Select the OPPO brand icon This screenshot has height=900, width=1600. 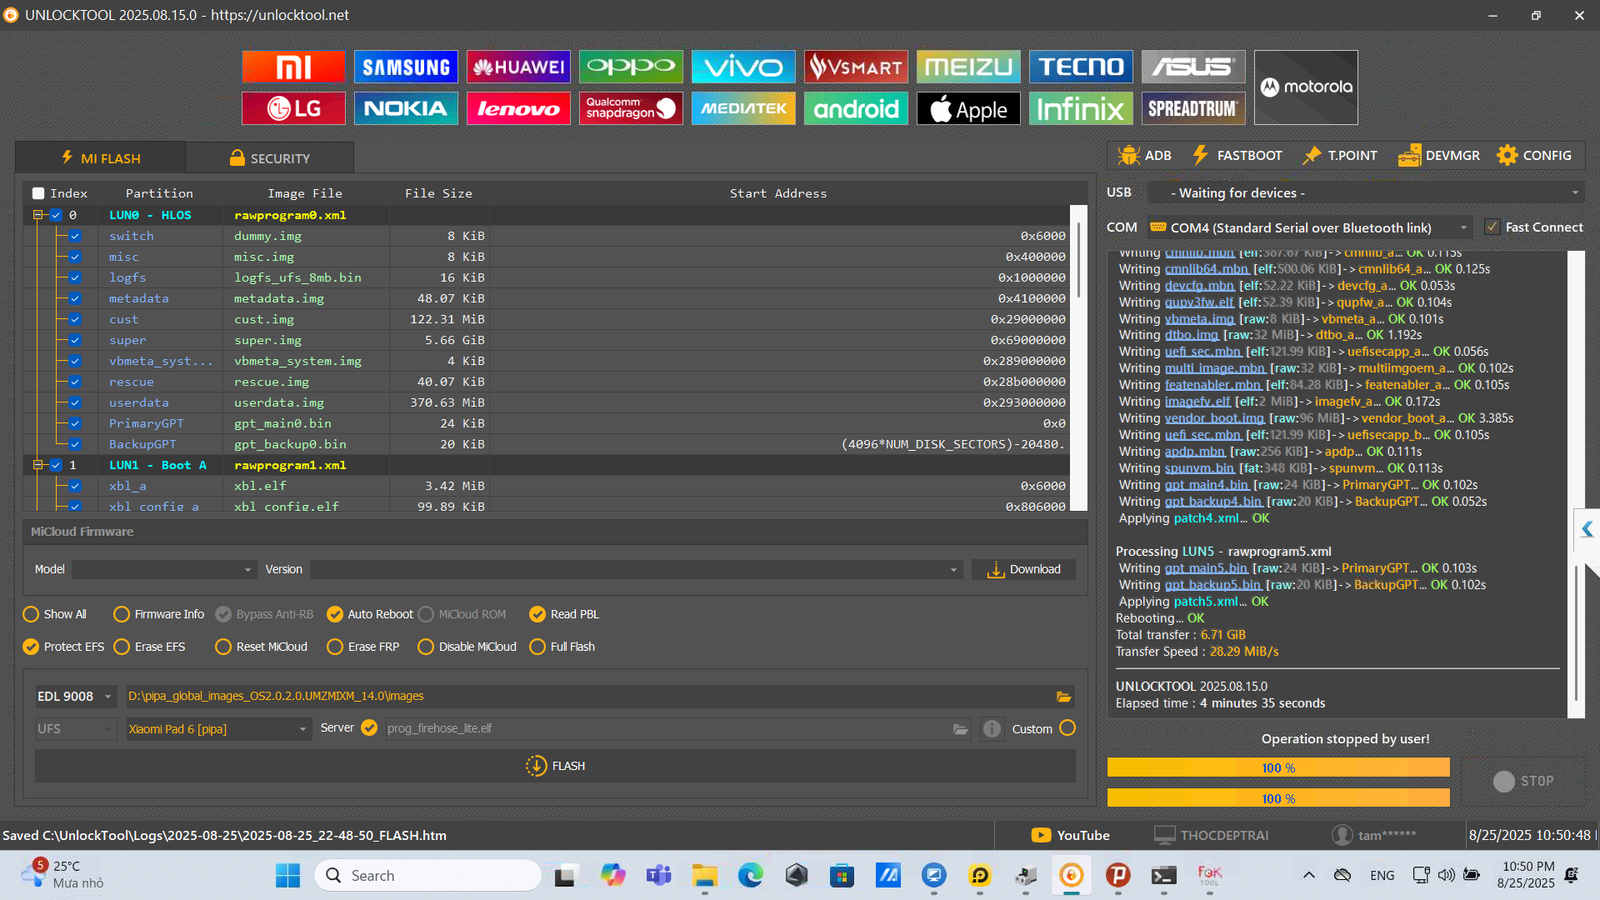click(x=631, y=67)
